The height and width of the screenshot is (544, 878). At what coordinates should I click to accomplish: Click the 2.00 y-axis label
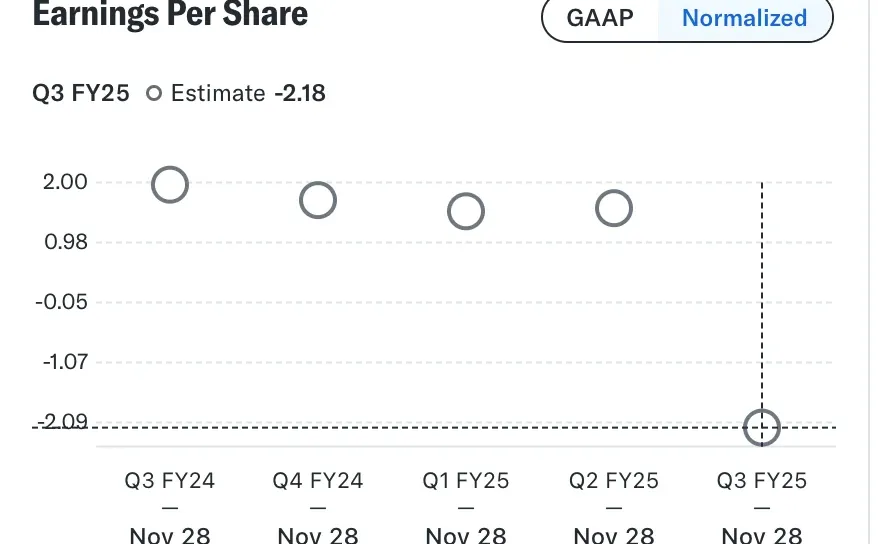pyautogui.click(x=65, y=182)
